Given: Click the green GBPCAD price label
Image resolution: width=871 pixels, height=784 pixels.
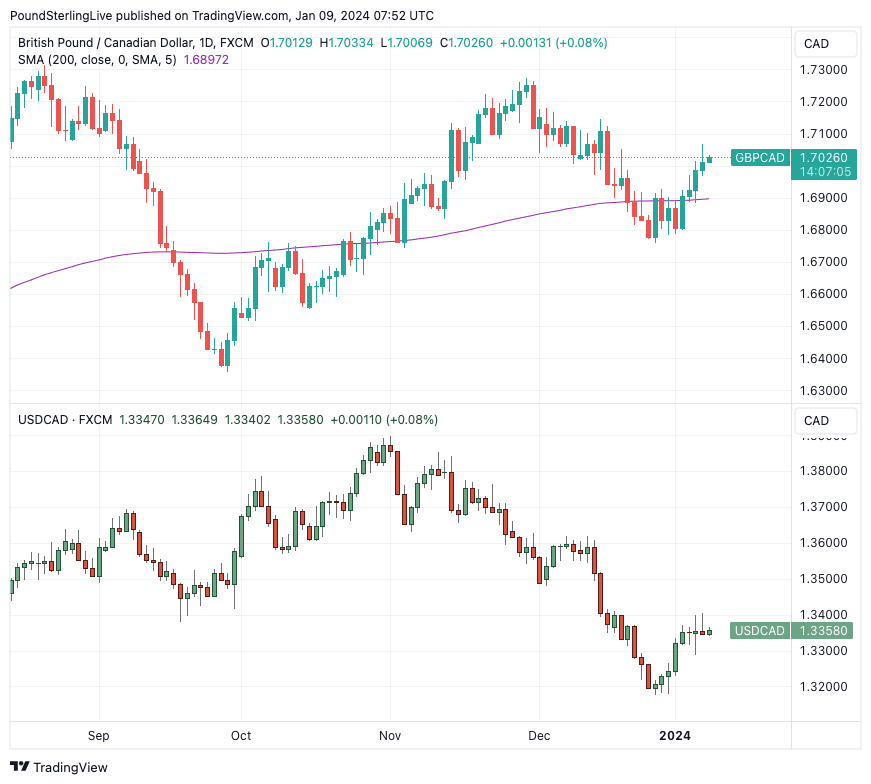Looking at the screenshot, I should coord(759,158).
